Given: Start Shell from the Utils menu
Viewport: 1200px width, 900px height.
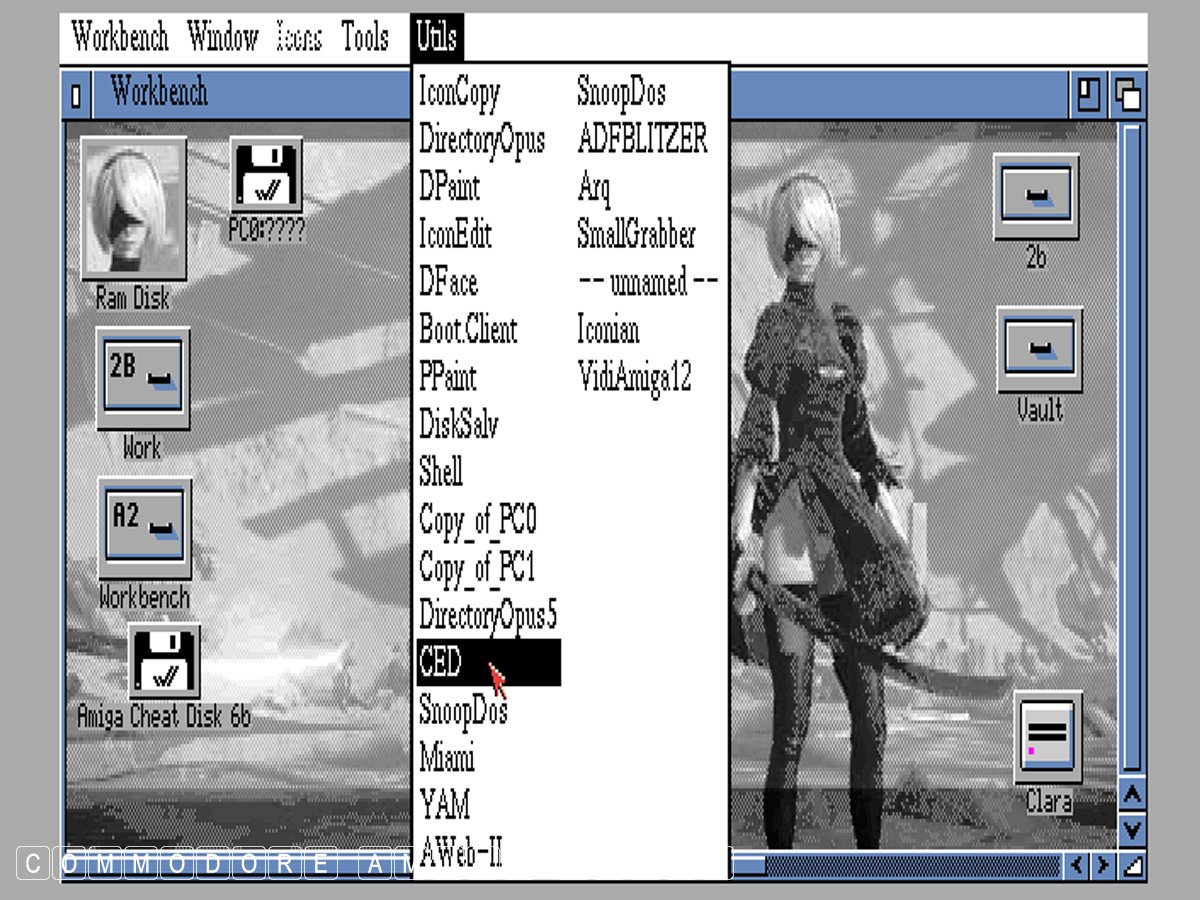Looking at the screenshot, I should [441, 472].
